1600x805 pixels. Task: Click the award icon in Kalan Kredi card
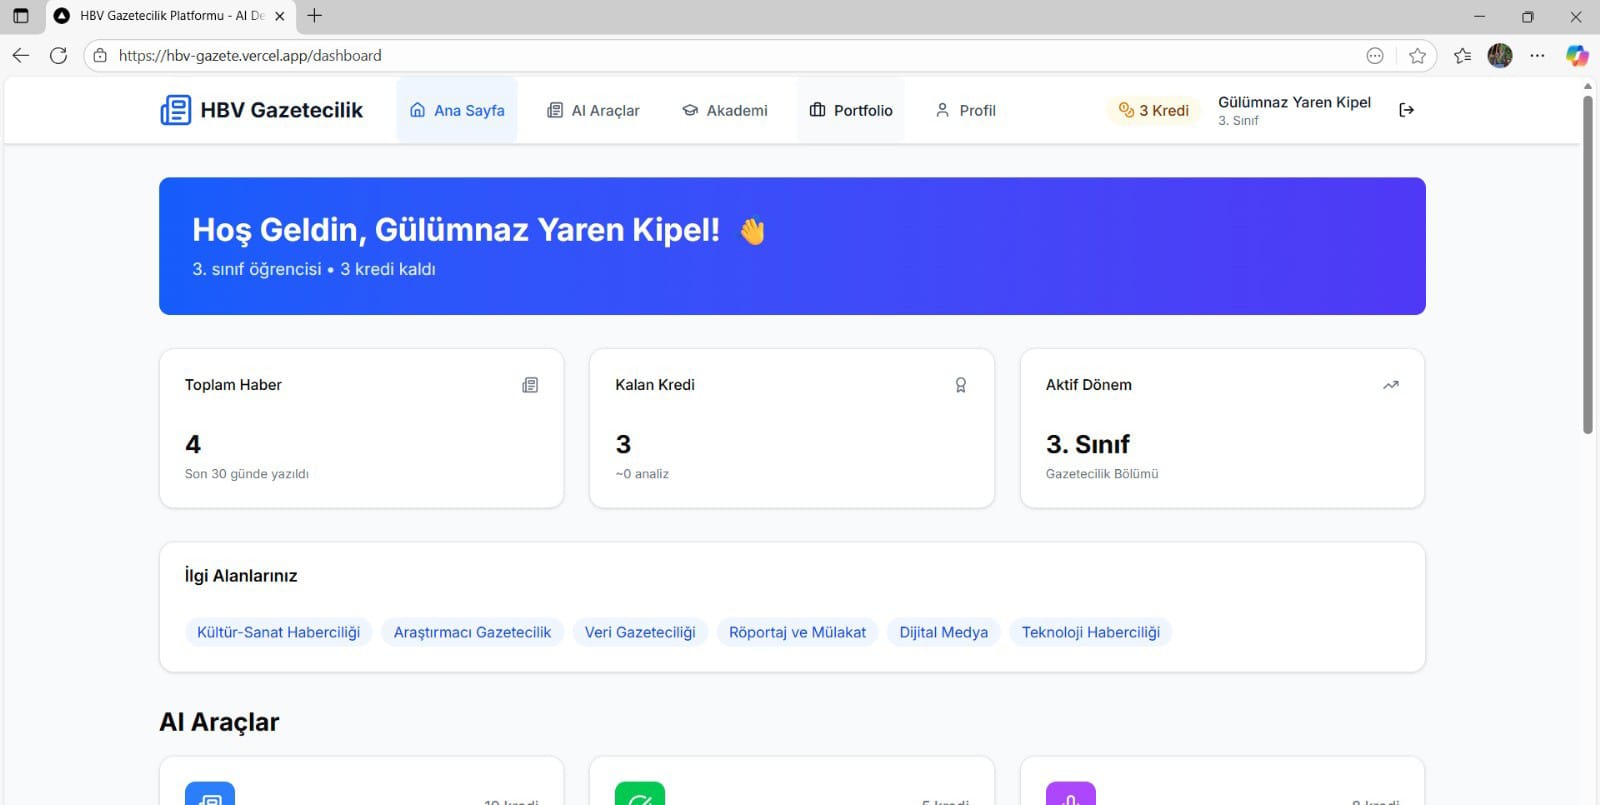960,385
